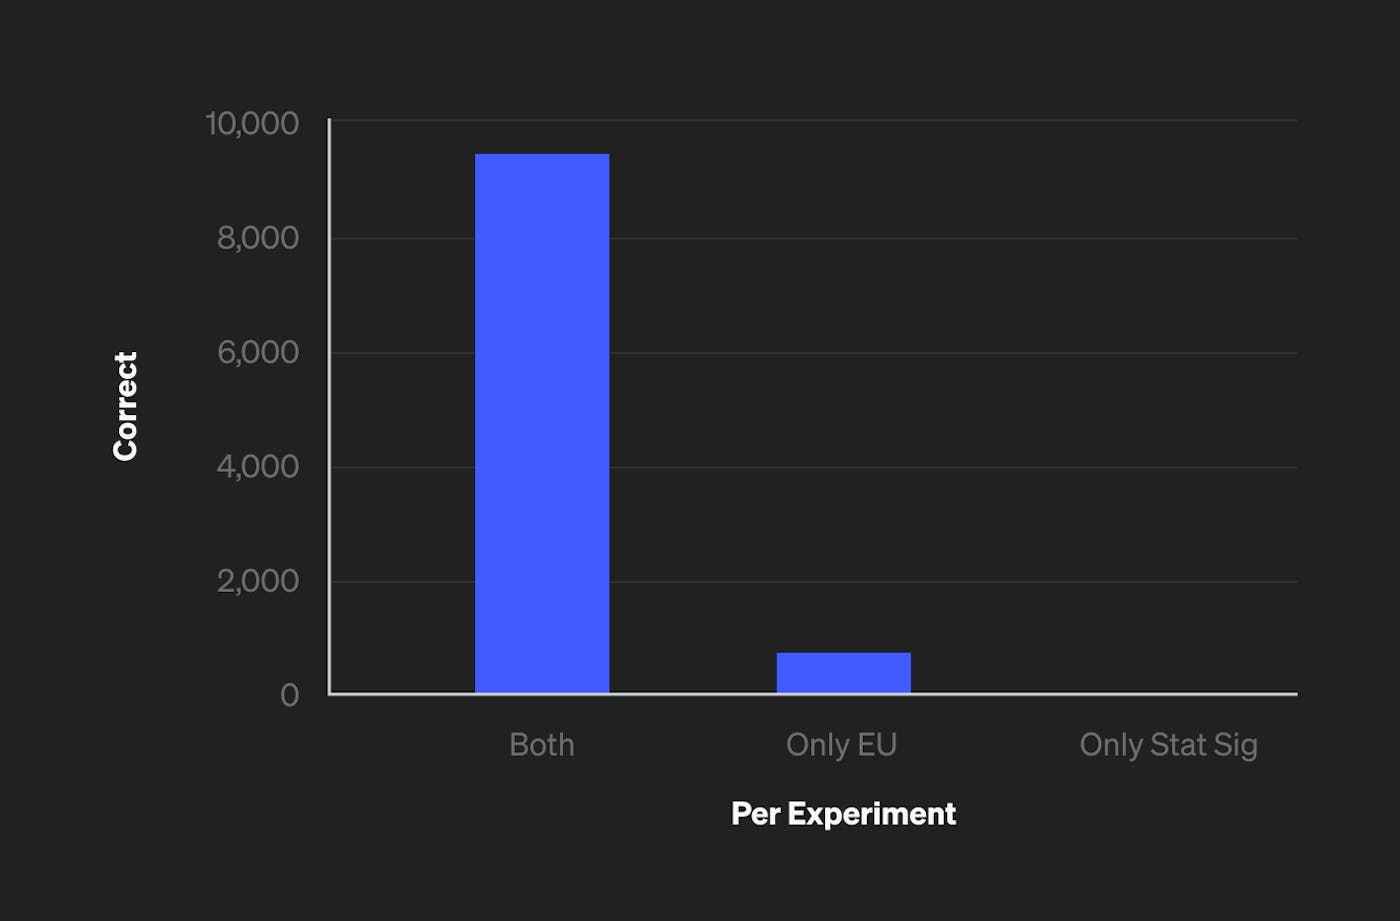
Task: Click the white vertical y-axis line
Action: [x=329, y=400]
